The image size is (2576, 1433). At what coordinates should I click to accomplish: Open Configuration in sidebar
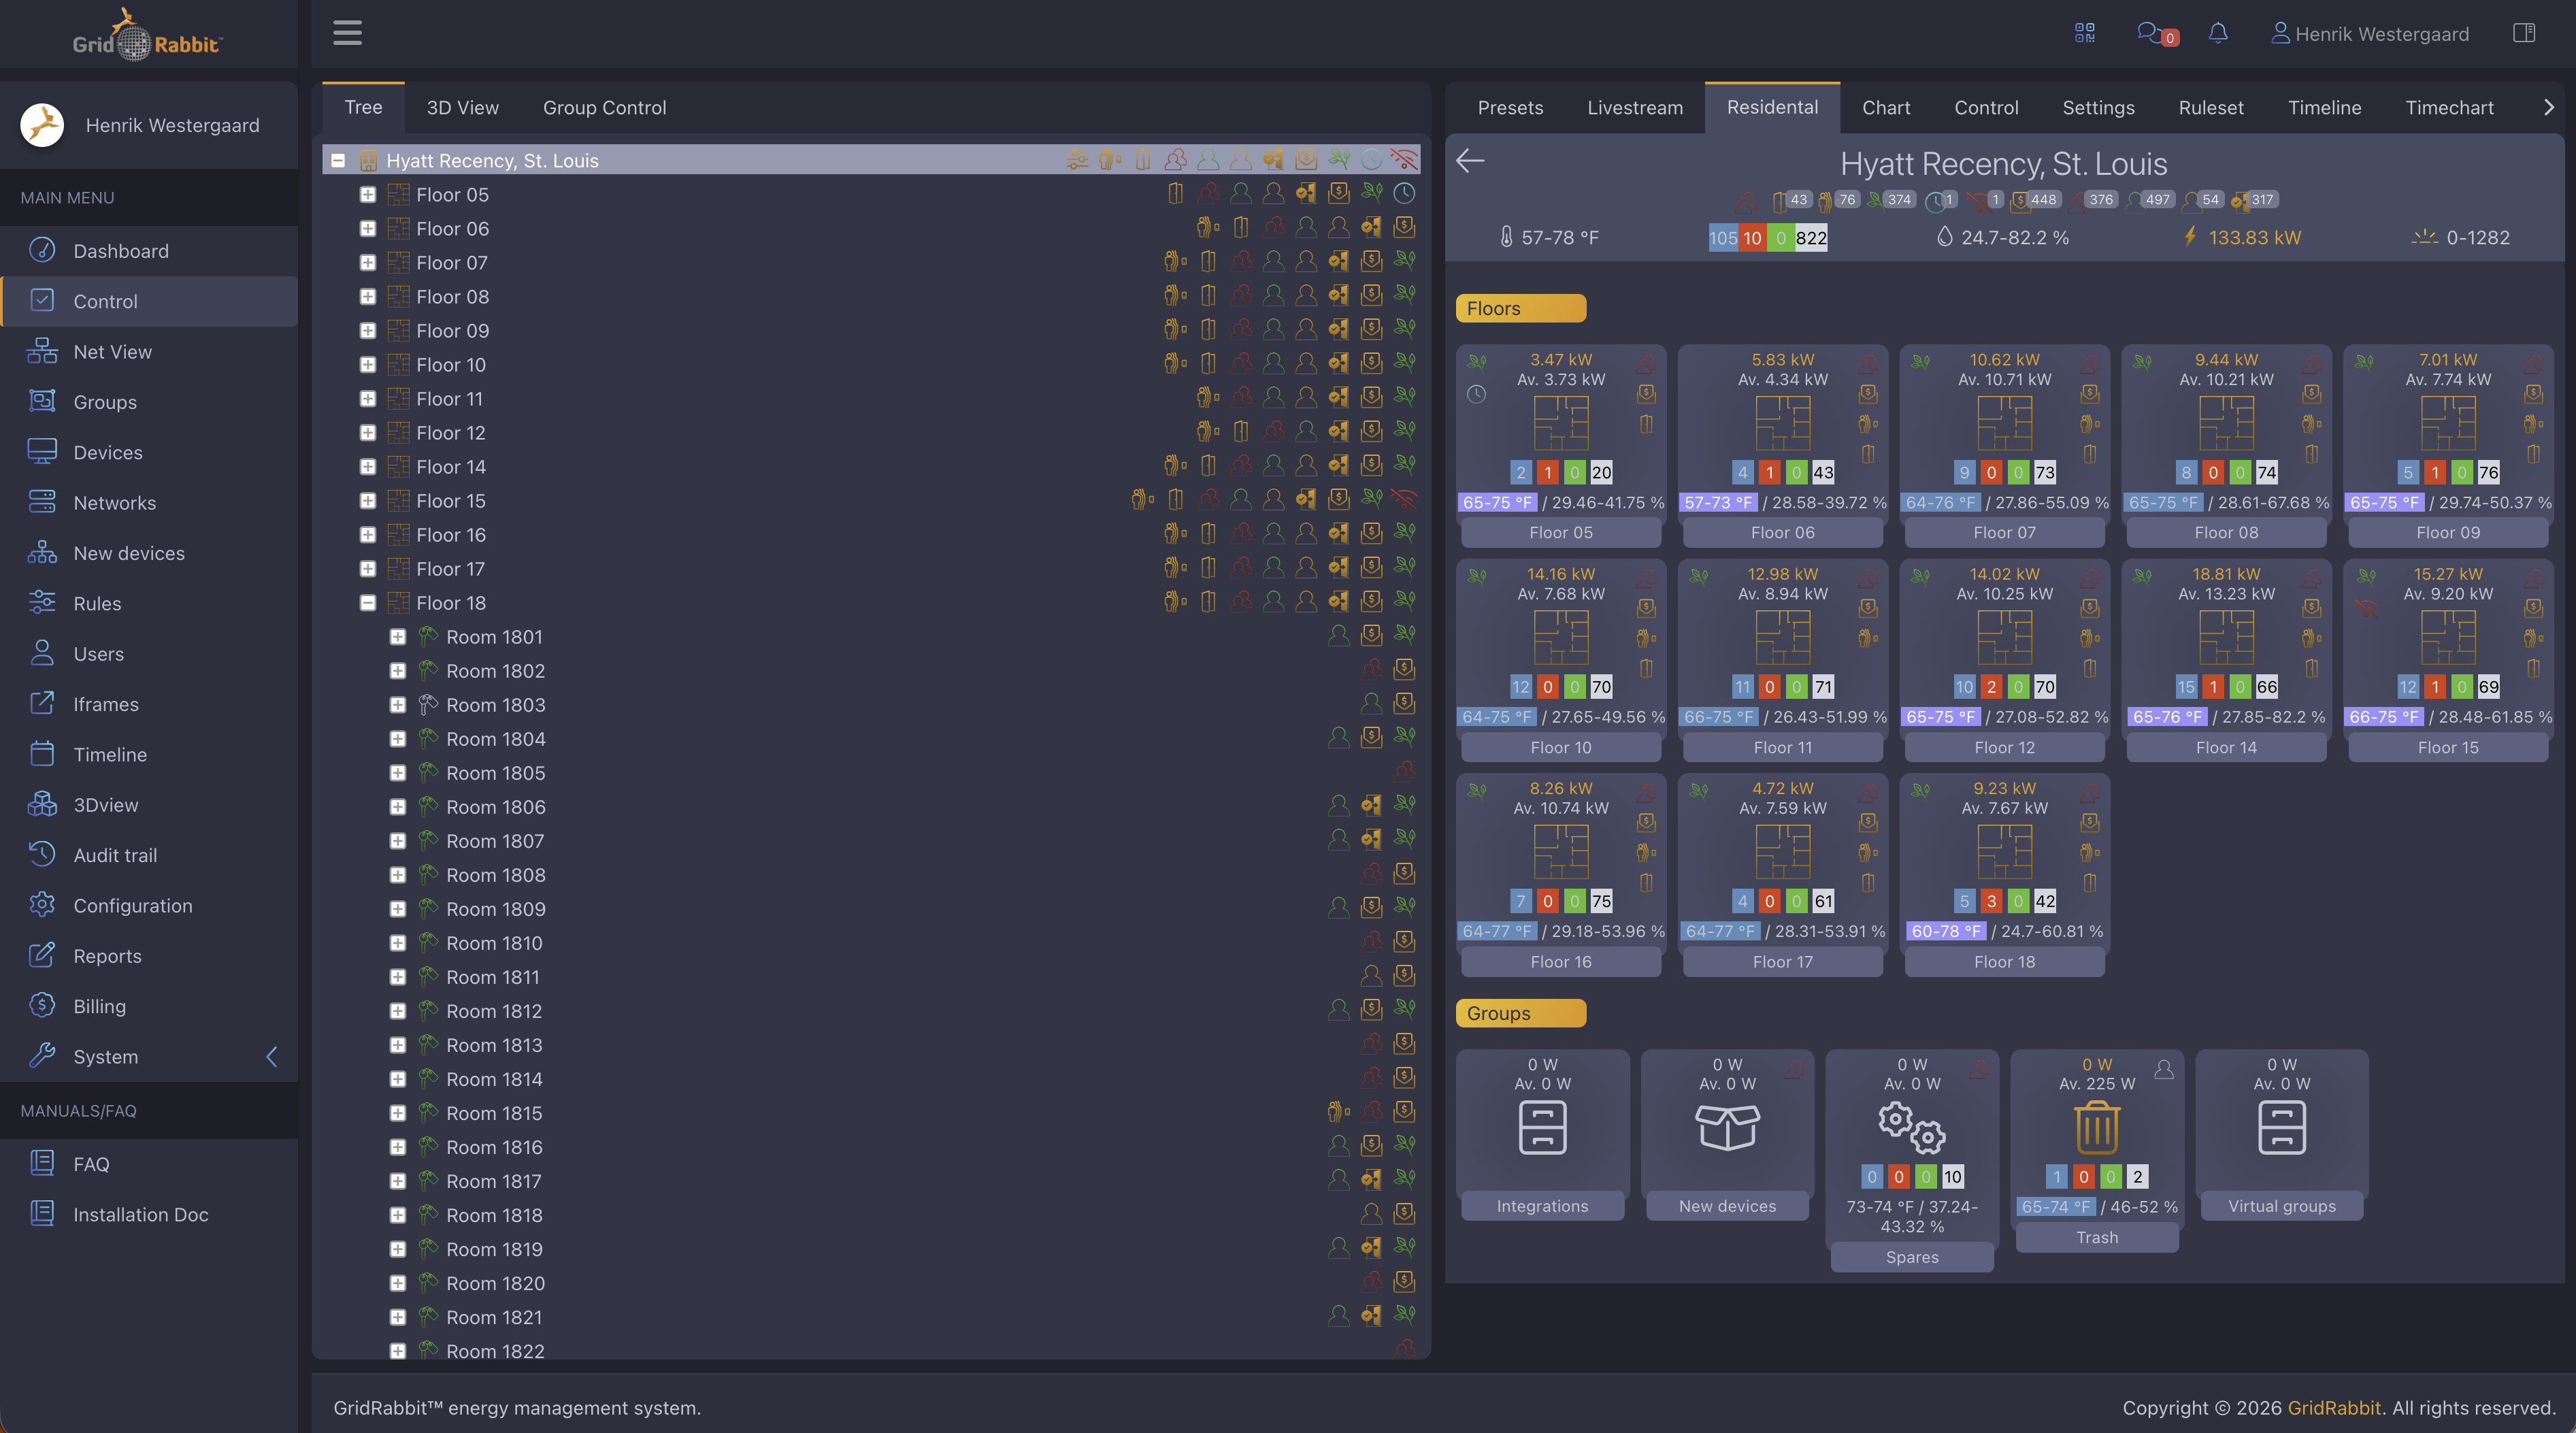pyautogui.click(x=149, y=905)
